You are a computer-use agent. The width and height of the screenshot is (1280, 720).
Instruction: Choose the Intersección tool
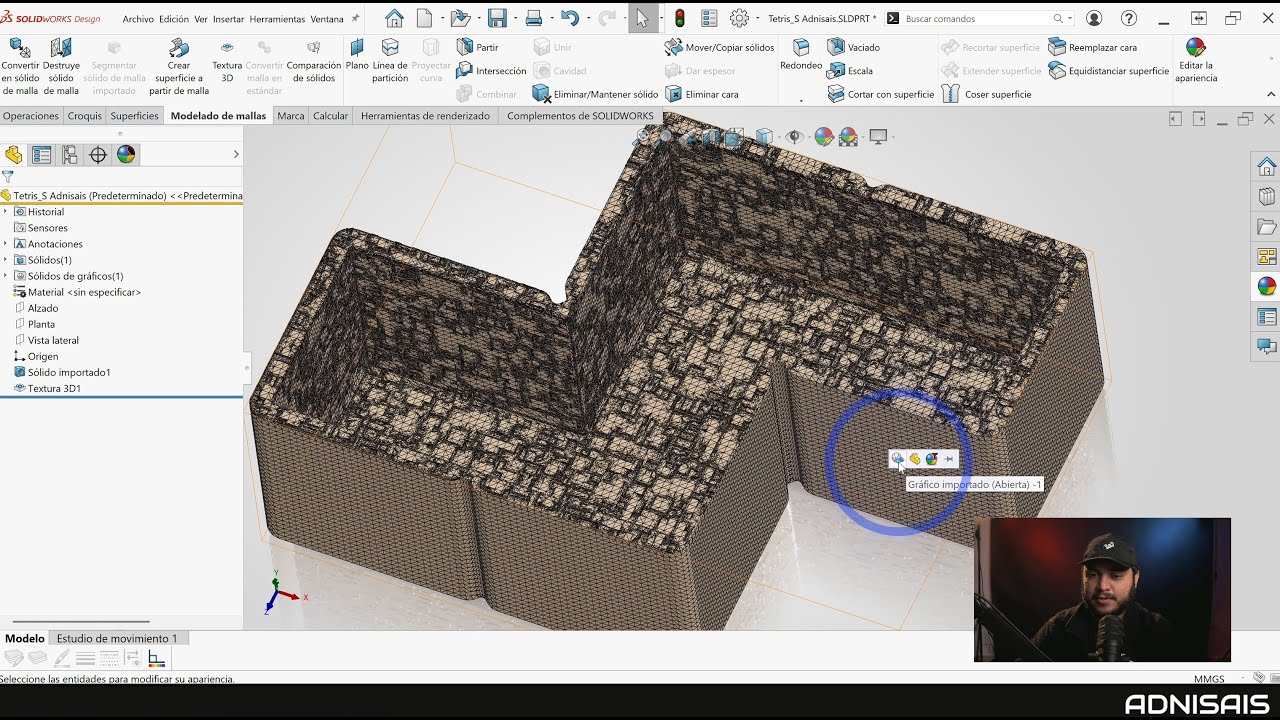[491, 71]
